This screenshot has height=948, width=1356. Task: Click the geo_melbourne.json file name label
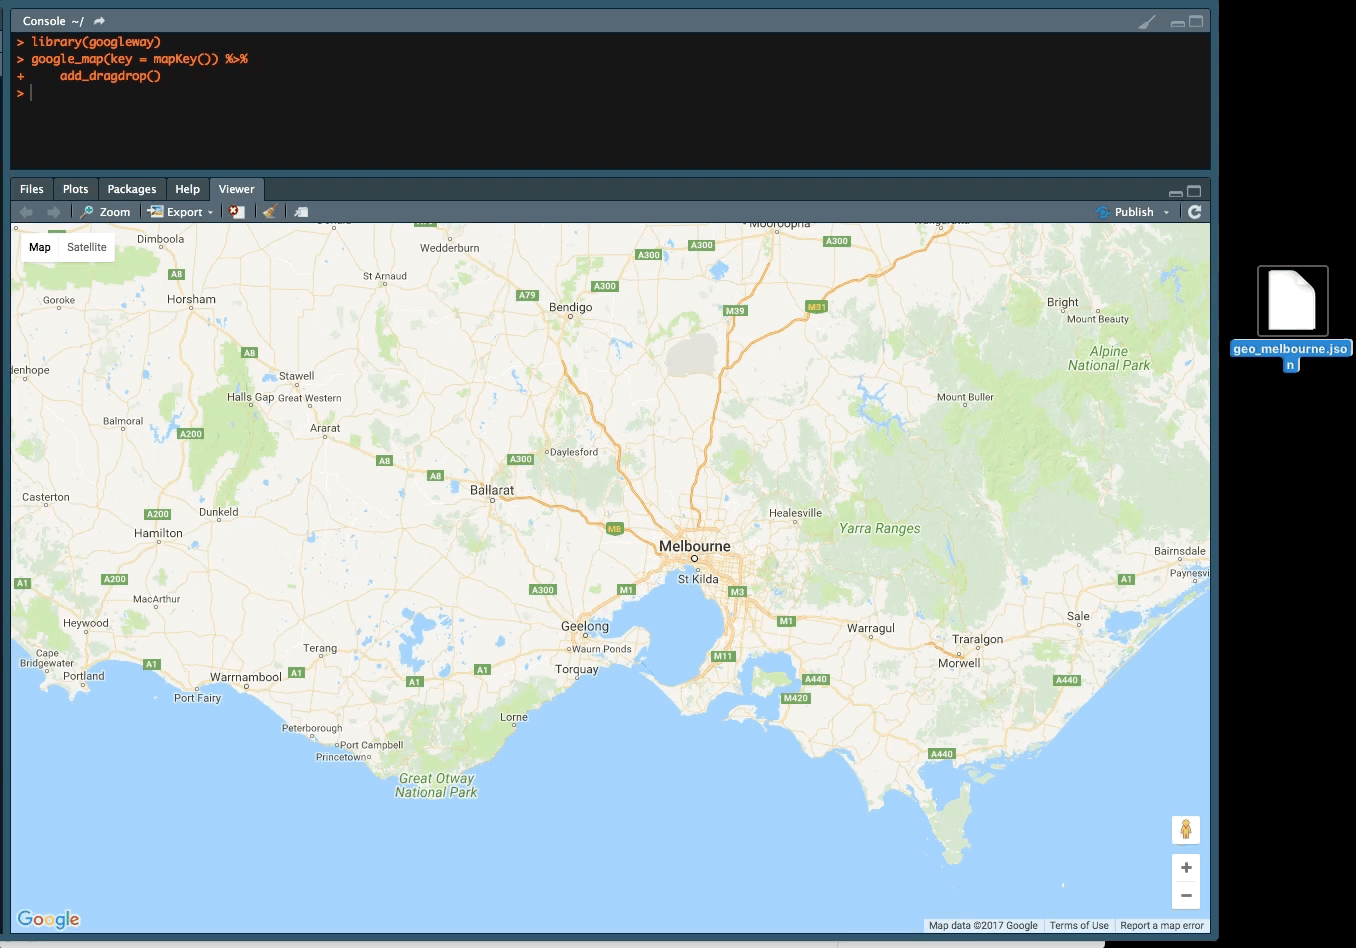point(1291,356)
